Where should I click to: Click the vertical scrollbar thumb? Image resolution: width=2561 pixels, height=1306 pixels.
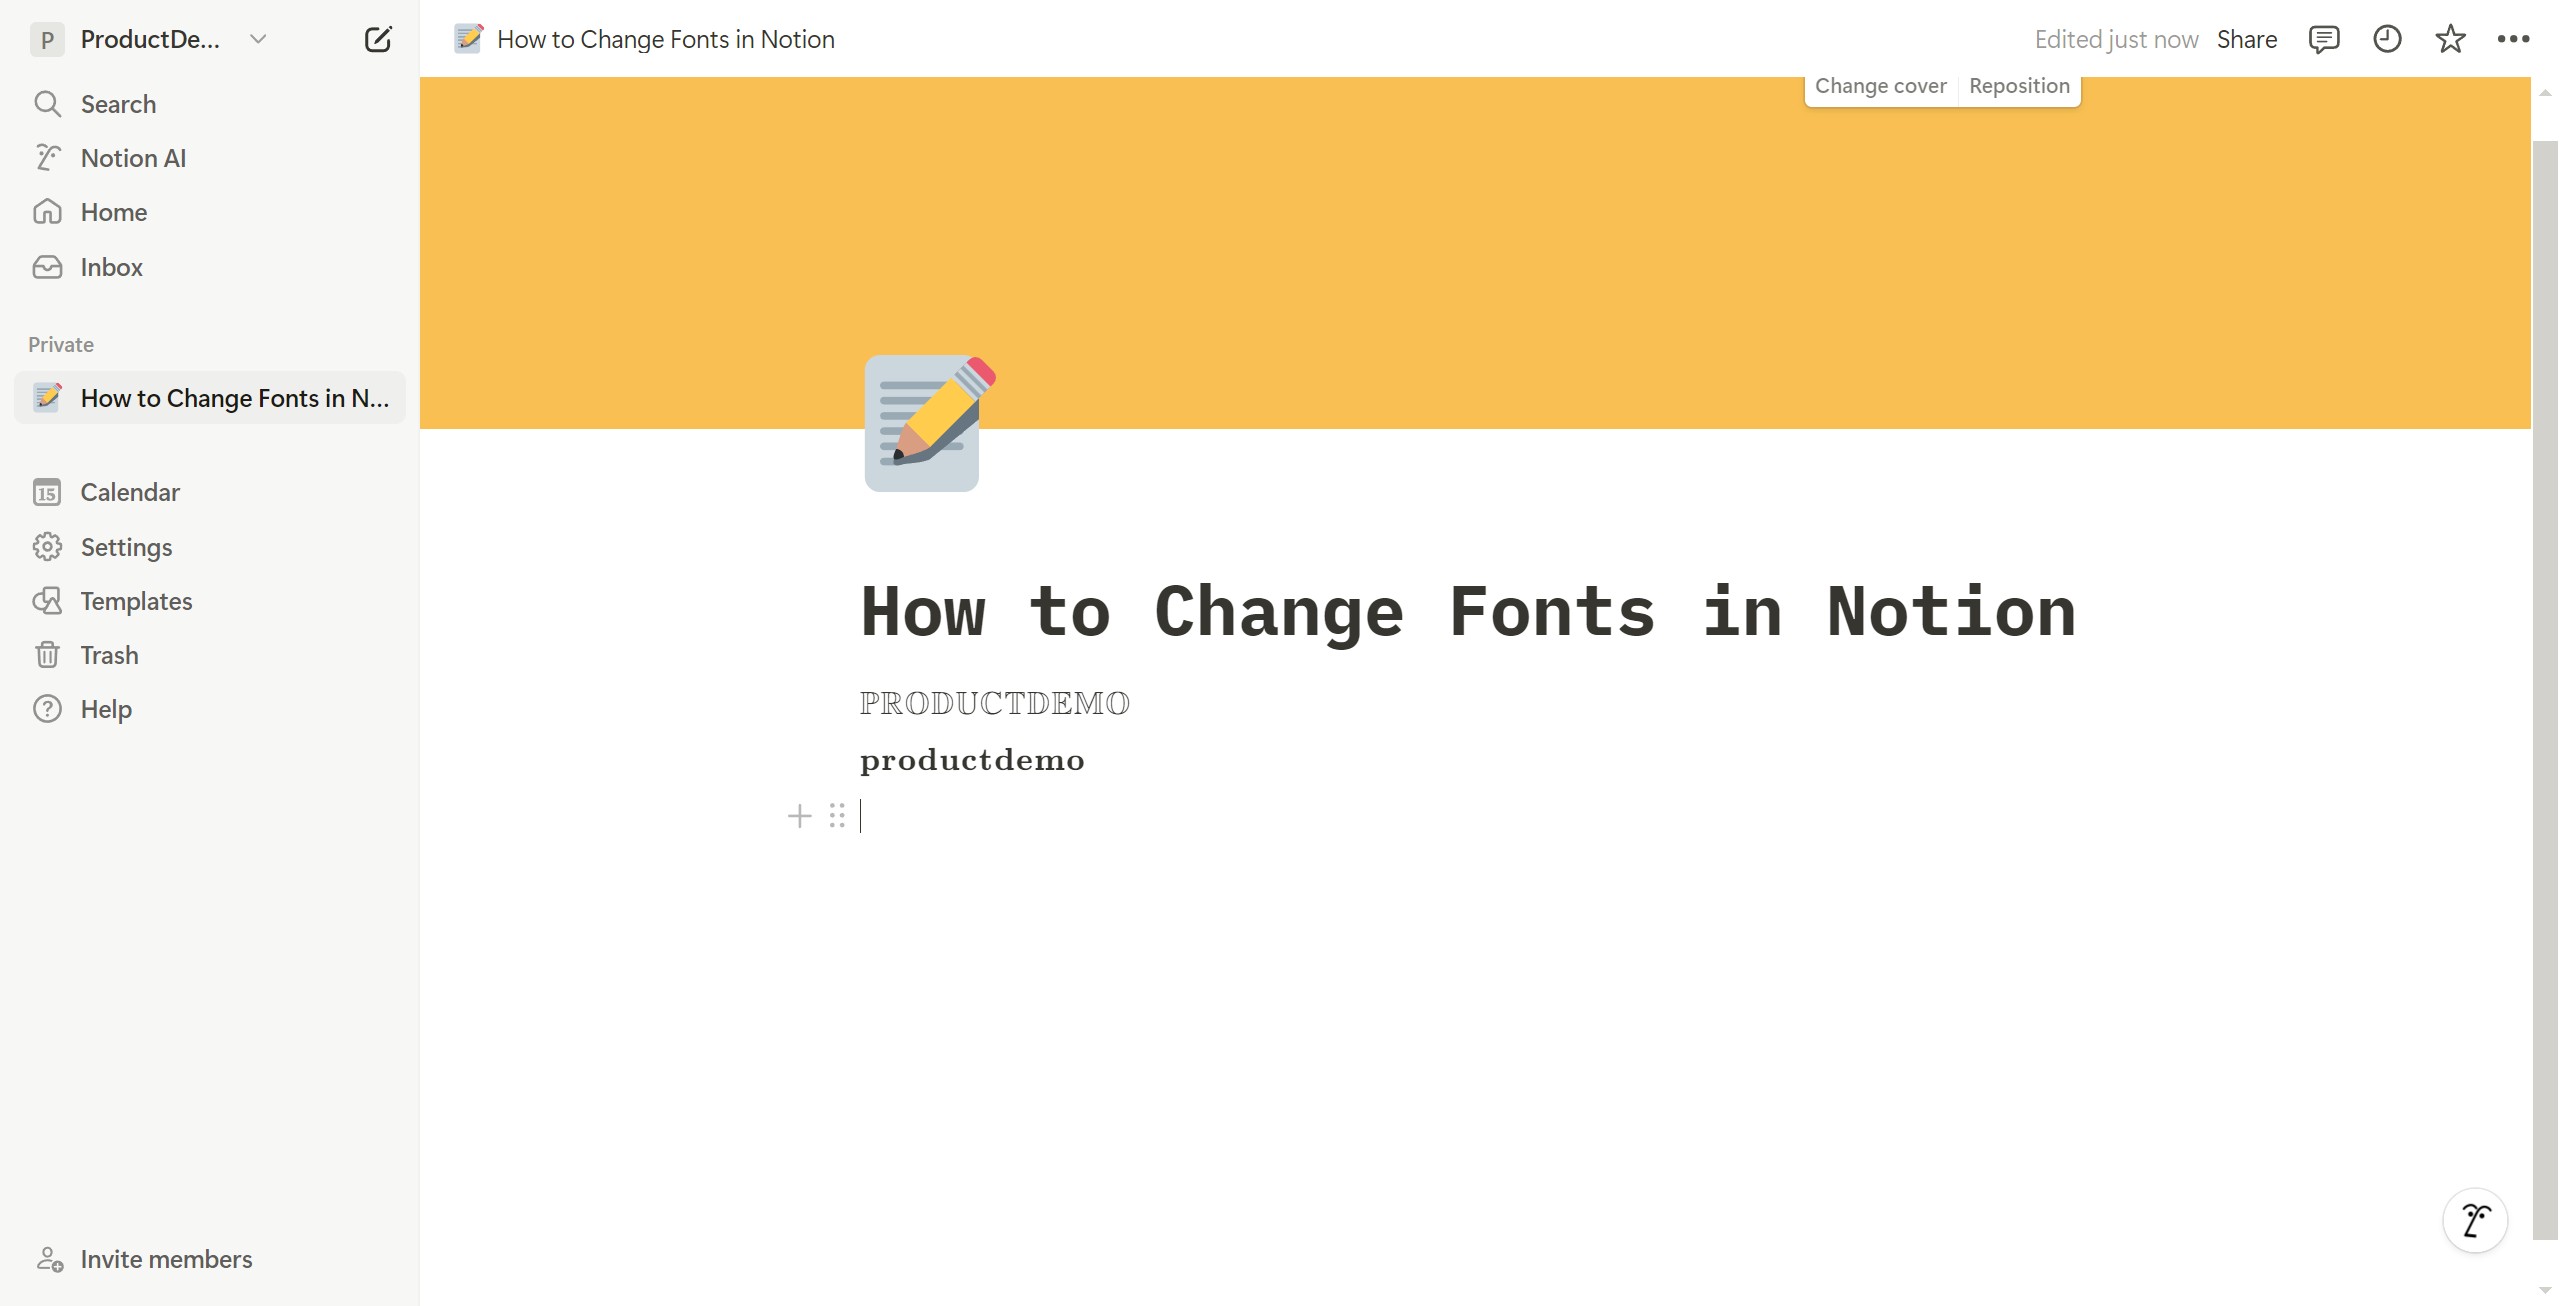[2545, 690]
